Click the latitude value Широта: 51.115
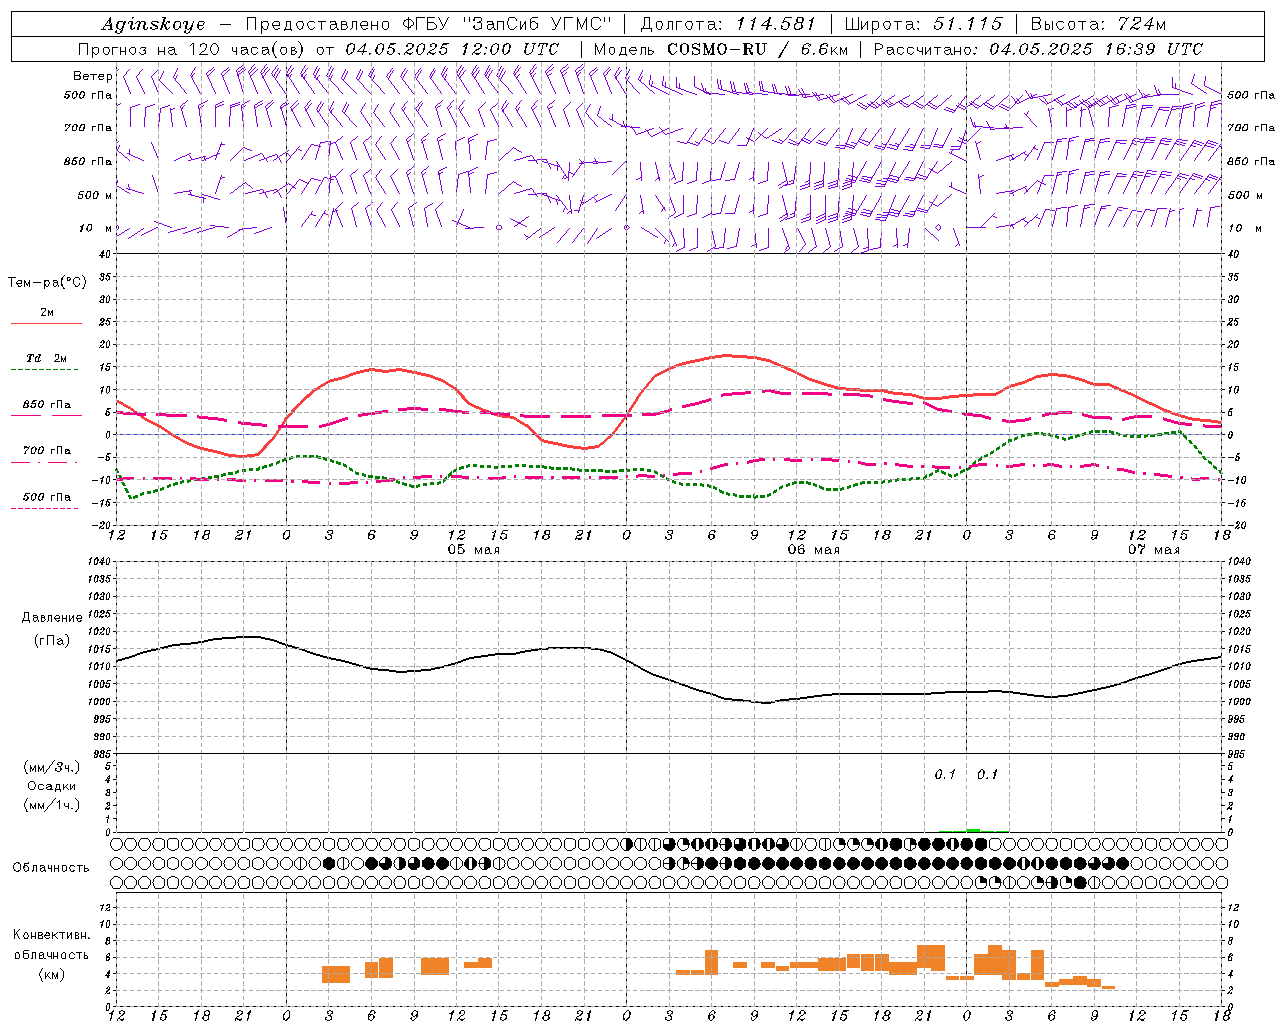The image size is (1280, 1024). (923, 24)
